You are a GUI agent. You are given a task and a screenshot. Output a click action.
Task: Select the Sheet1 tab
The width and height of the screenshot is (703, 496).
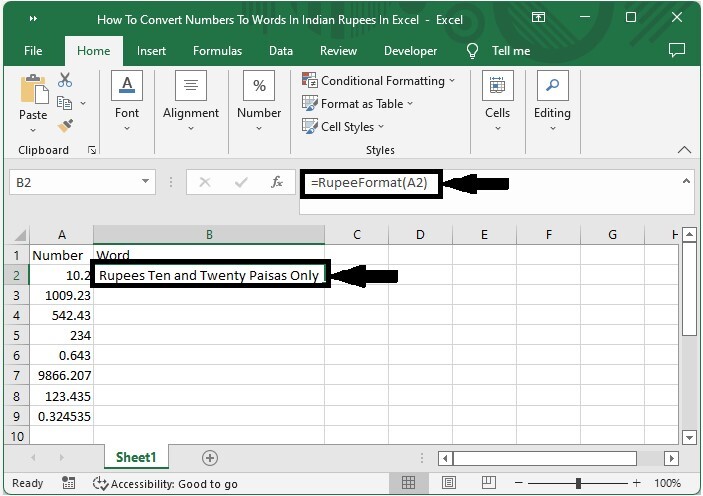pyautogui.click(x=136, y=457)
